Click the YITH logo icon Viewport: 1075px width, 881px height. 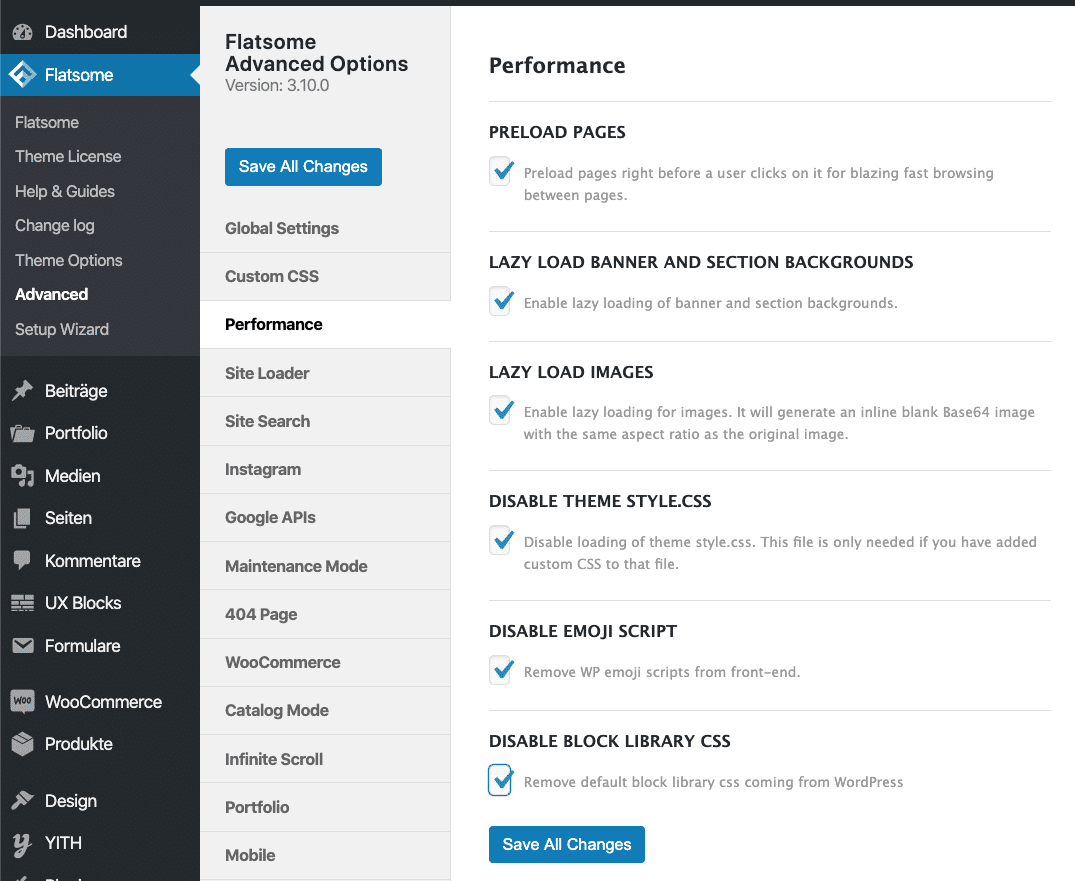tap(23, 843)
